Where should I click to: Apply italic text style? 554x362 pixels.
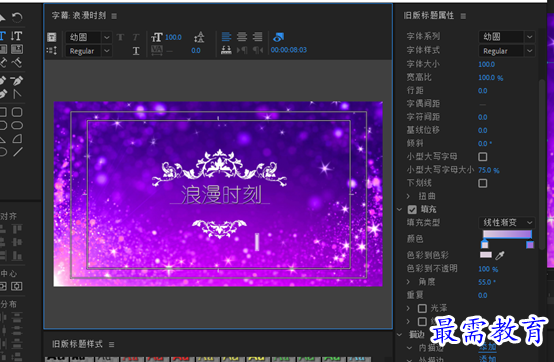[x=136, y=37]
